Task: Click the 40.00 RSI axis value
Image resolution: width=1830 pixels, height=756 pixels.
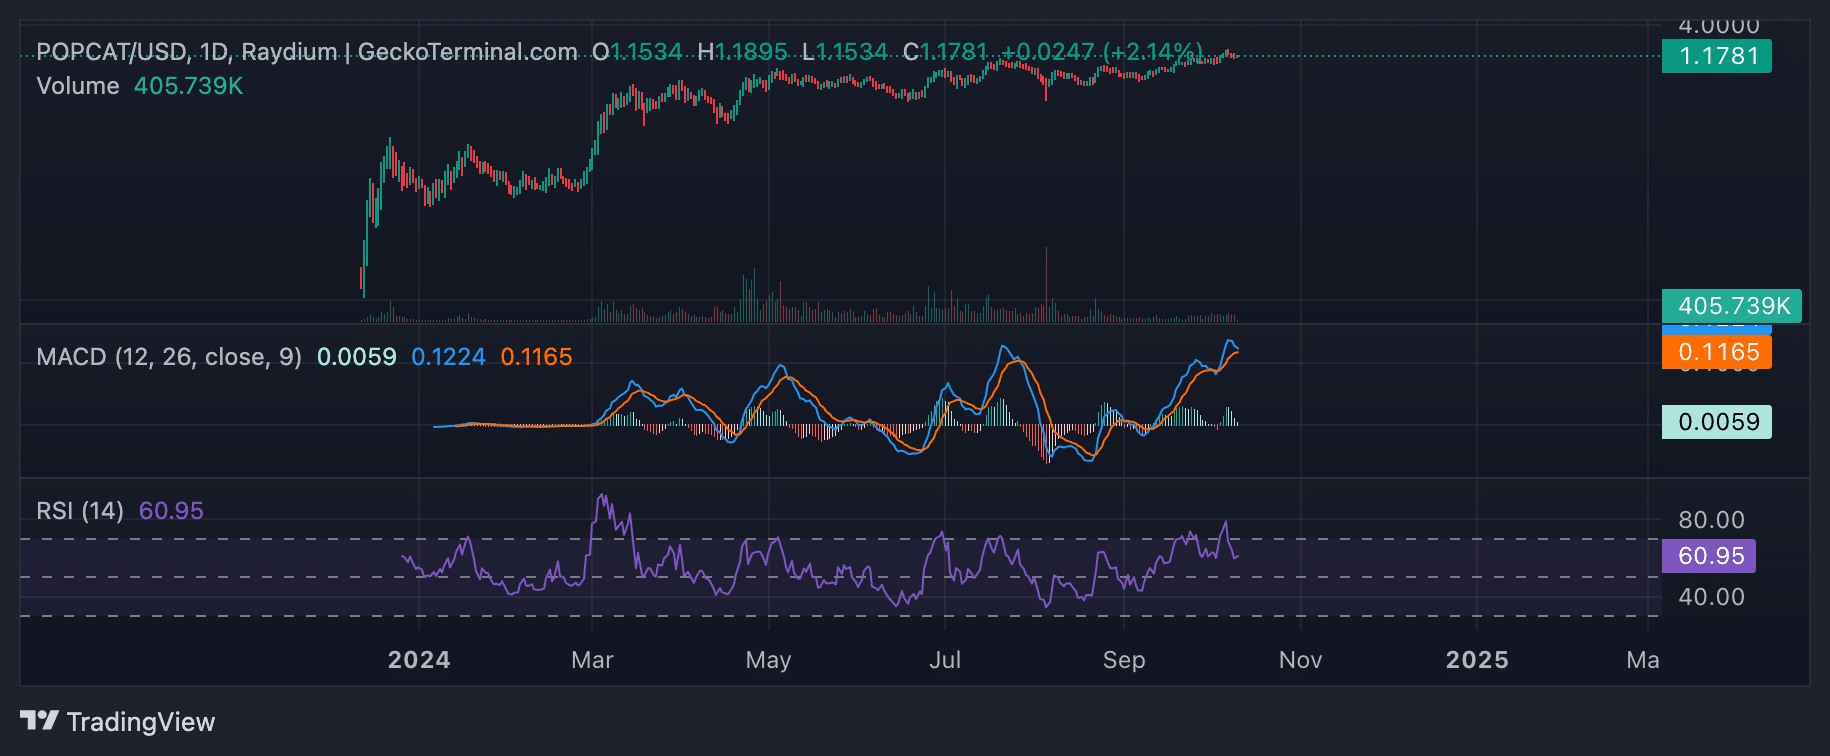Action: 1711,597
